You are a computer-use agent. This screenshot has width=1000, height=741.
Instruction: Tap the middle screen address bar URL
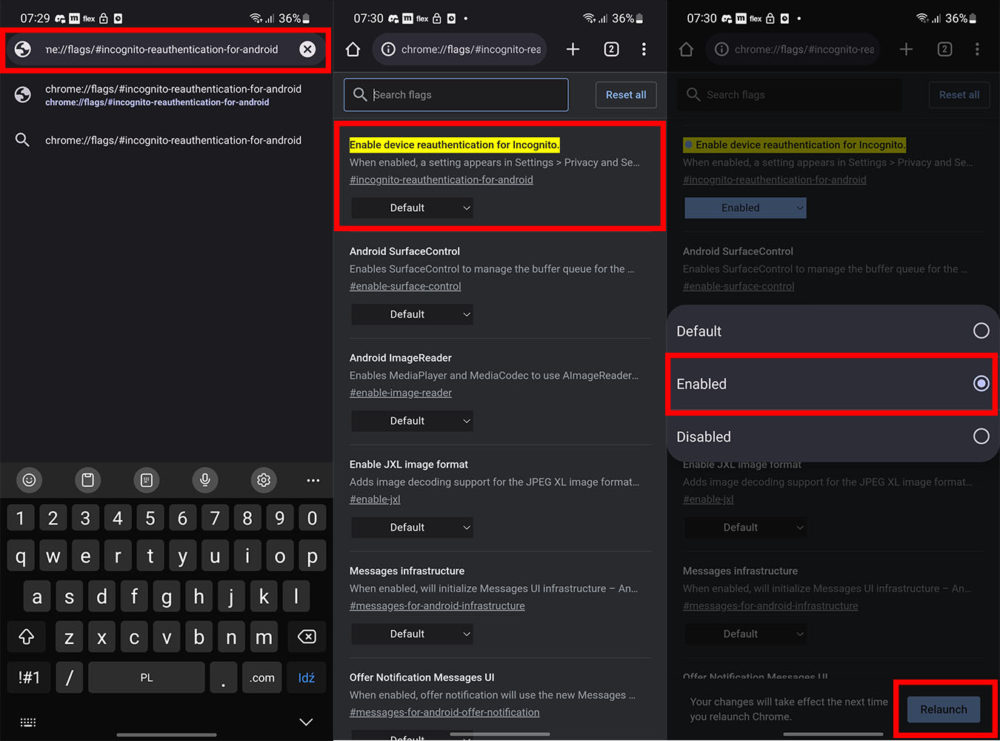471,49
